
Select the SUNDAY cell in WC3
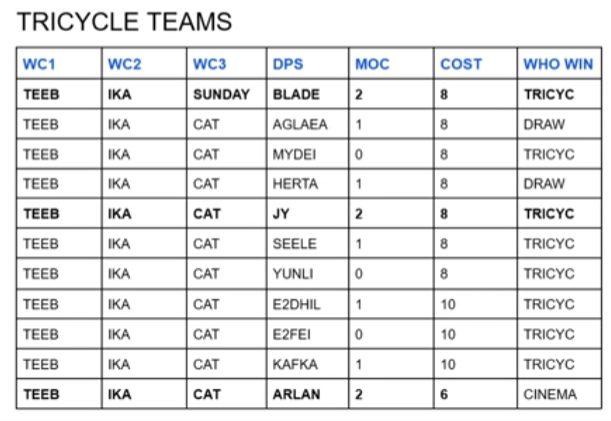[227, 94]
